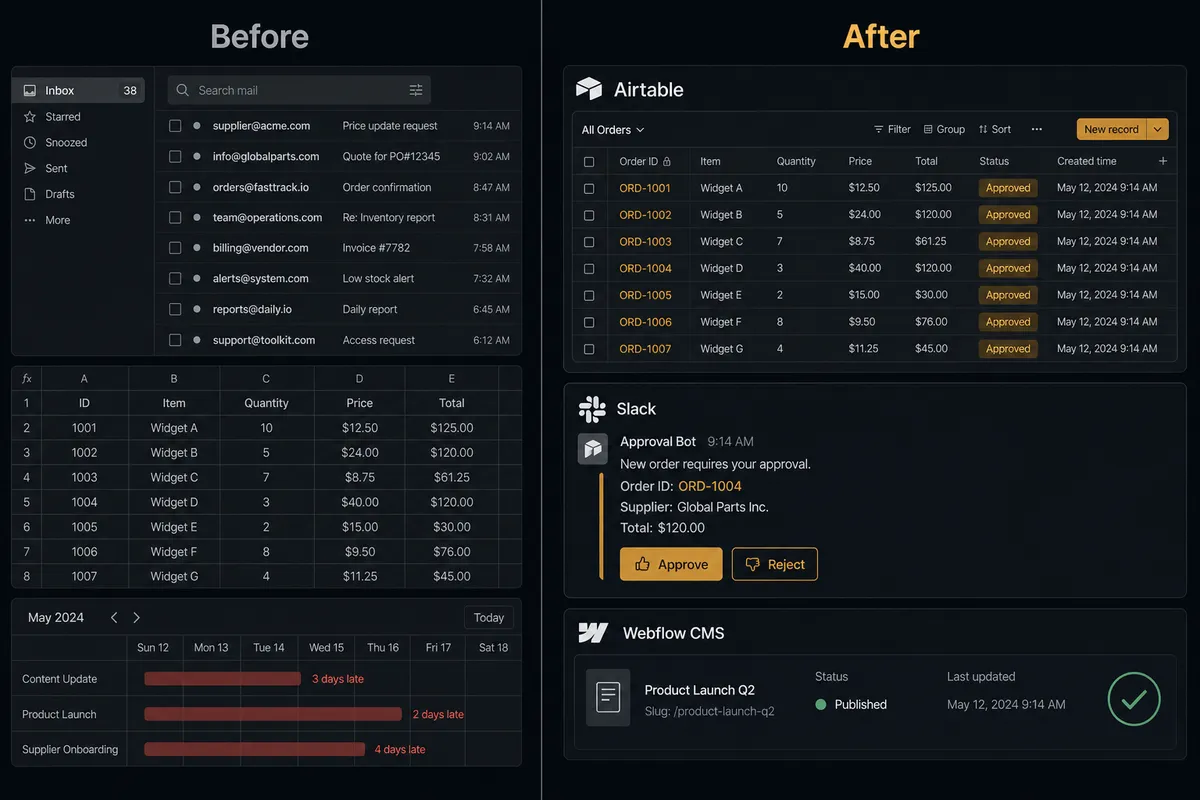This screenshot has width=1200, height=800.
Task: Select the Supplier Onboarding timeline bar
Action: click(254, 749)
